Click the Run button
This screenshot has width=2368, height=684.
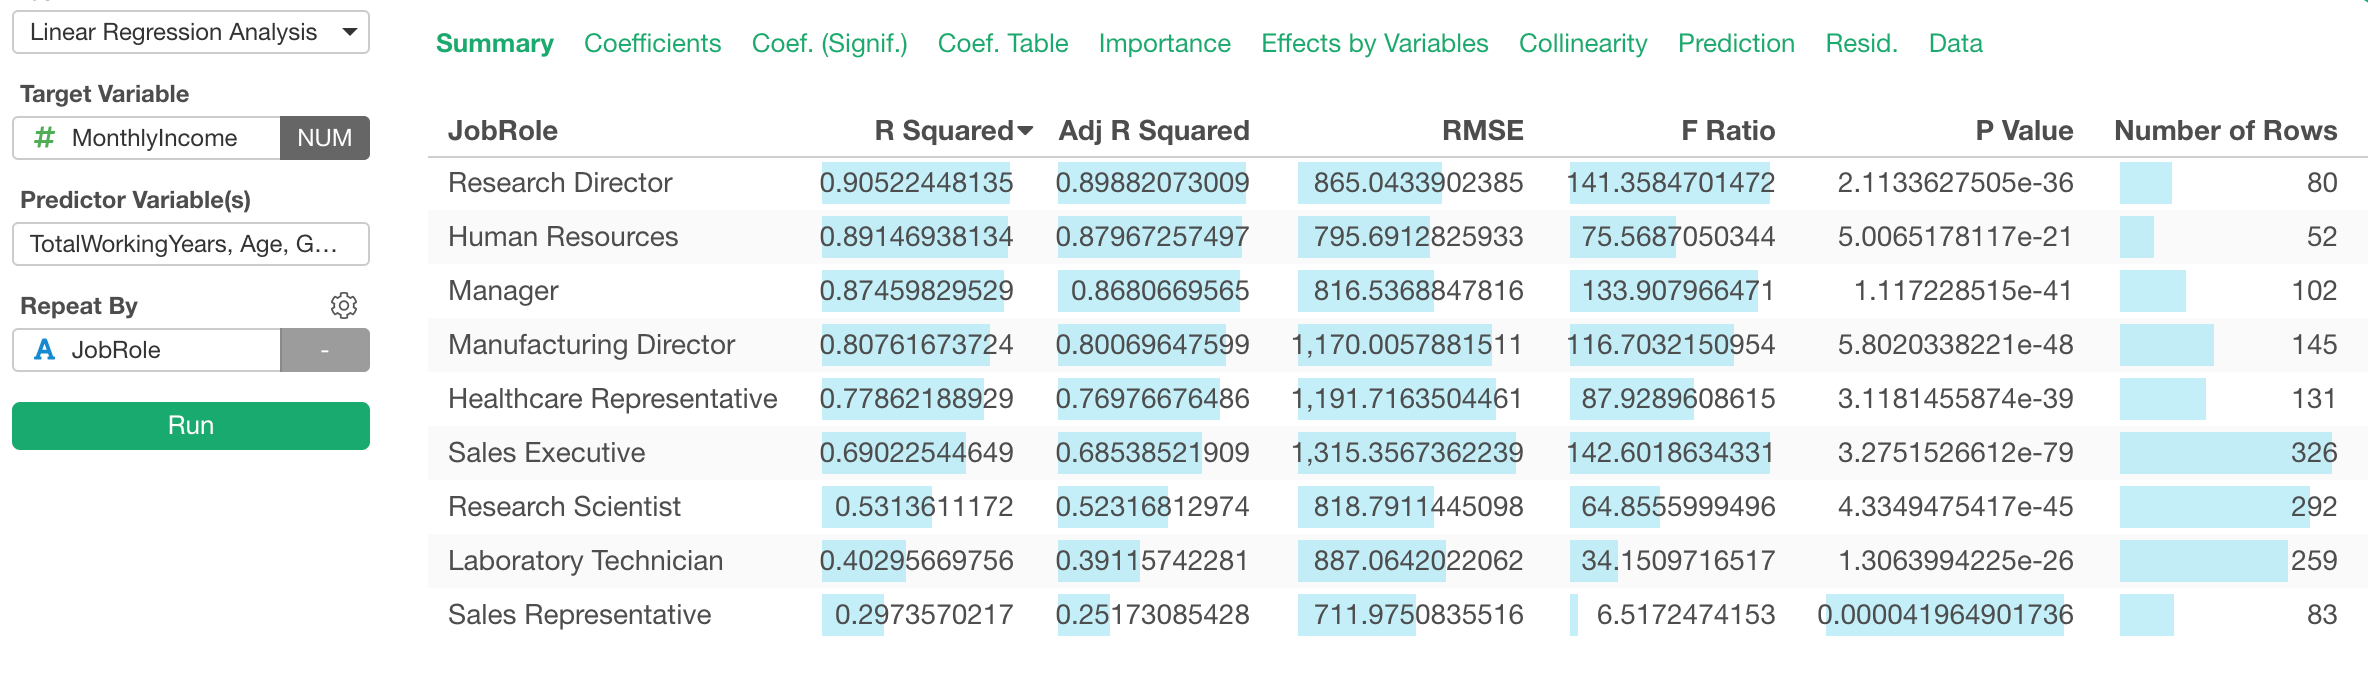pos(190,425)
